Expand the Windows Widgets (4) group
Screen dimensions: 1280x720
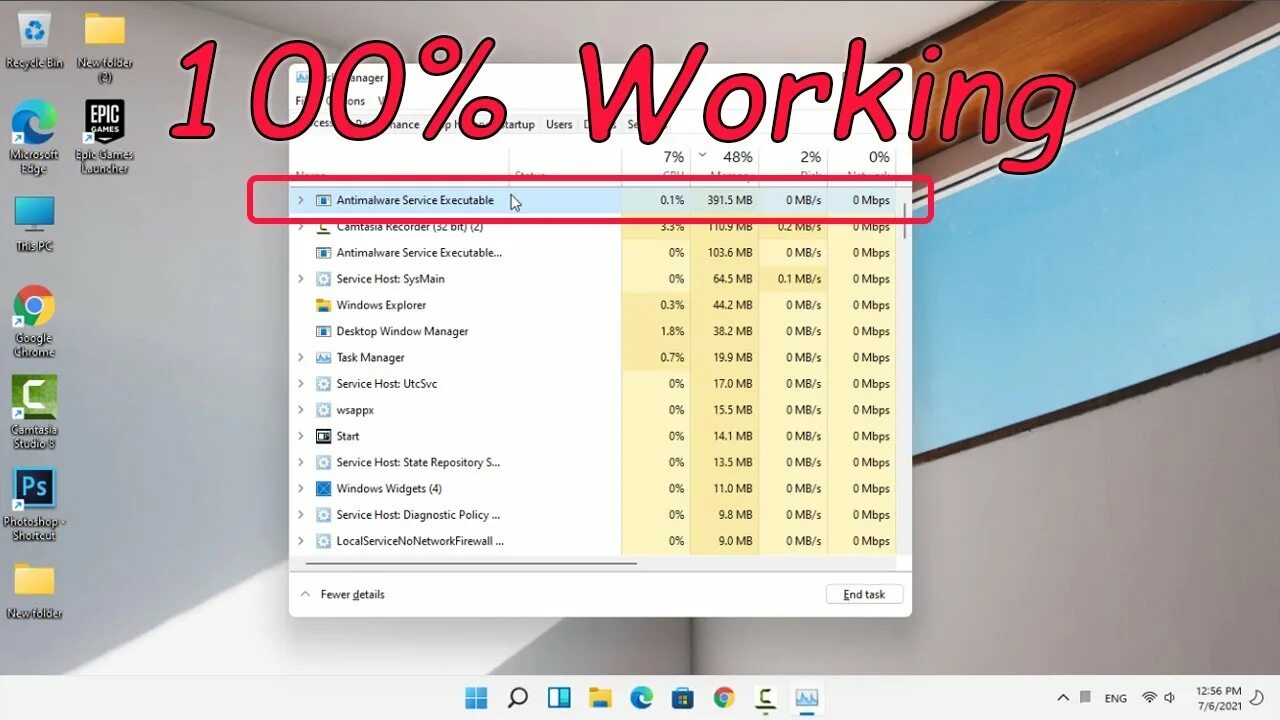point(301,489)
